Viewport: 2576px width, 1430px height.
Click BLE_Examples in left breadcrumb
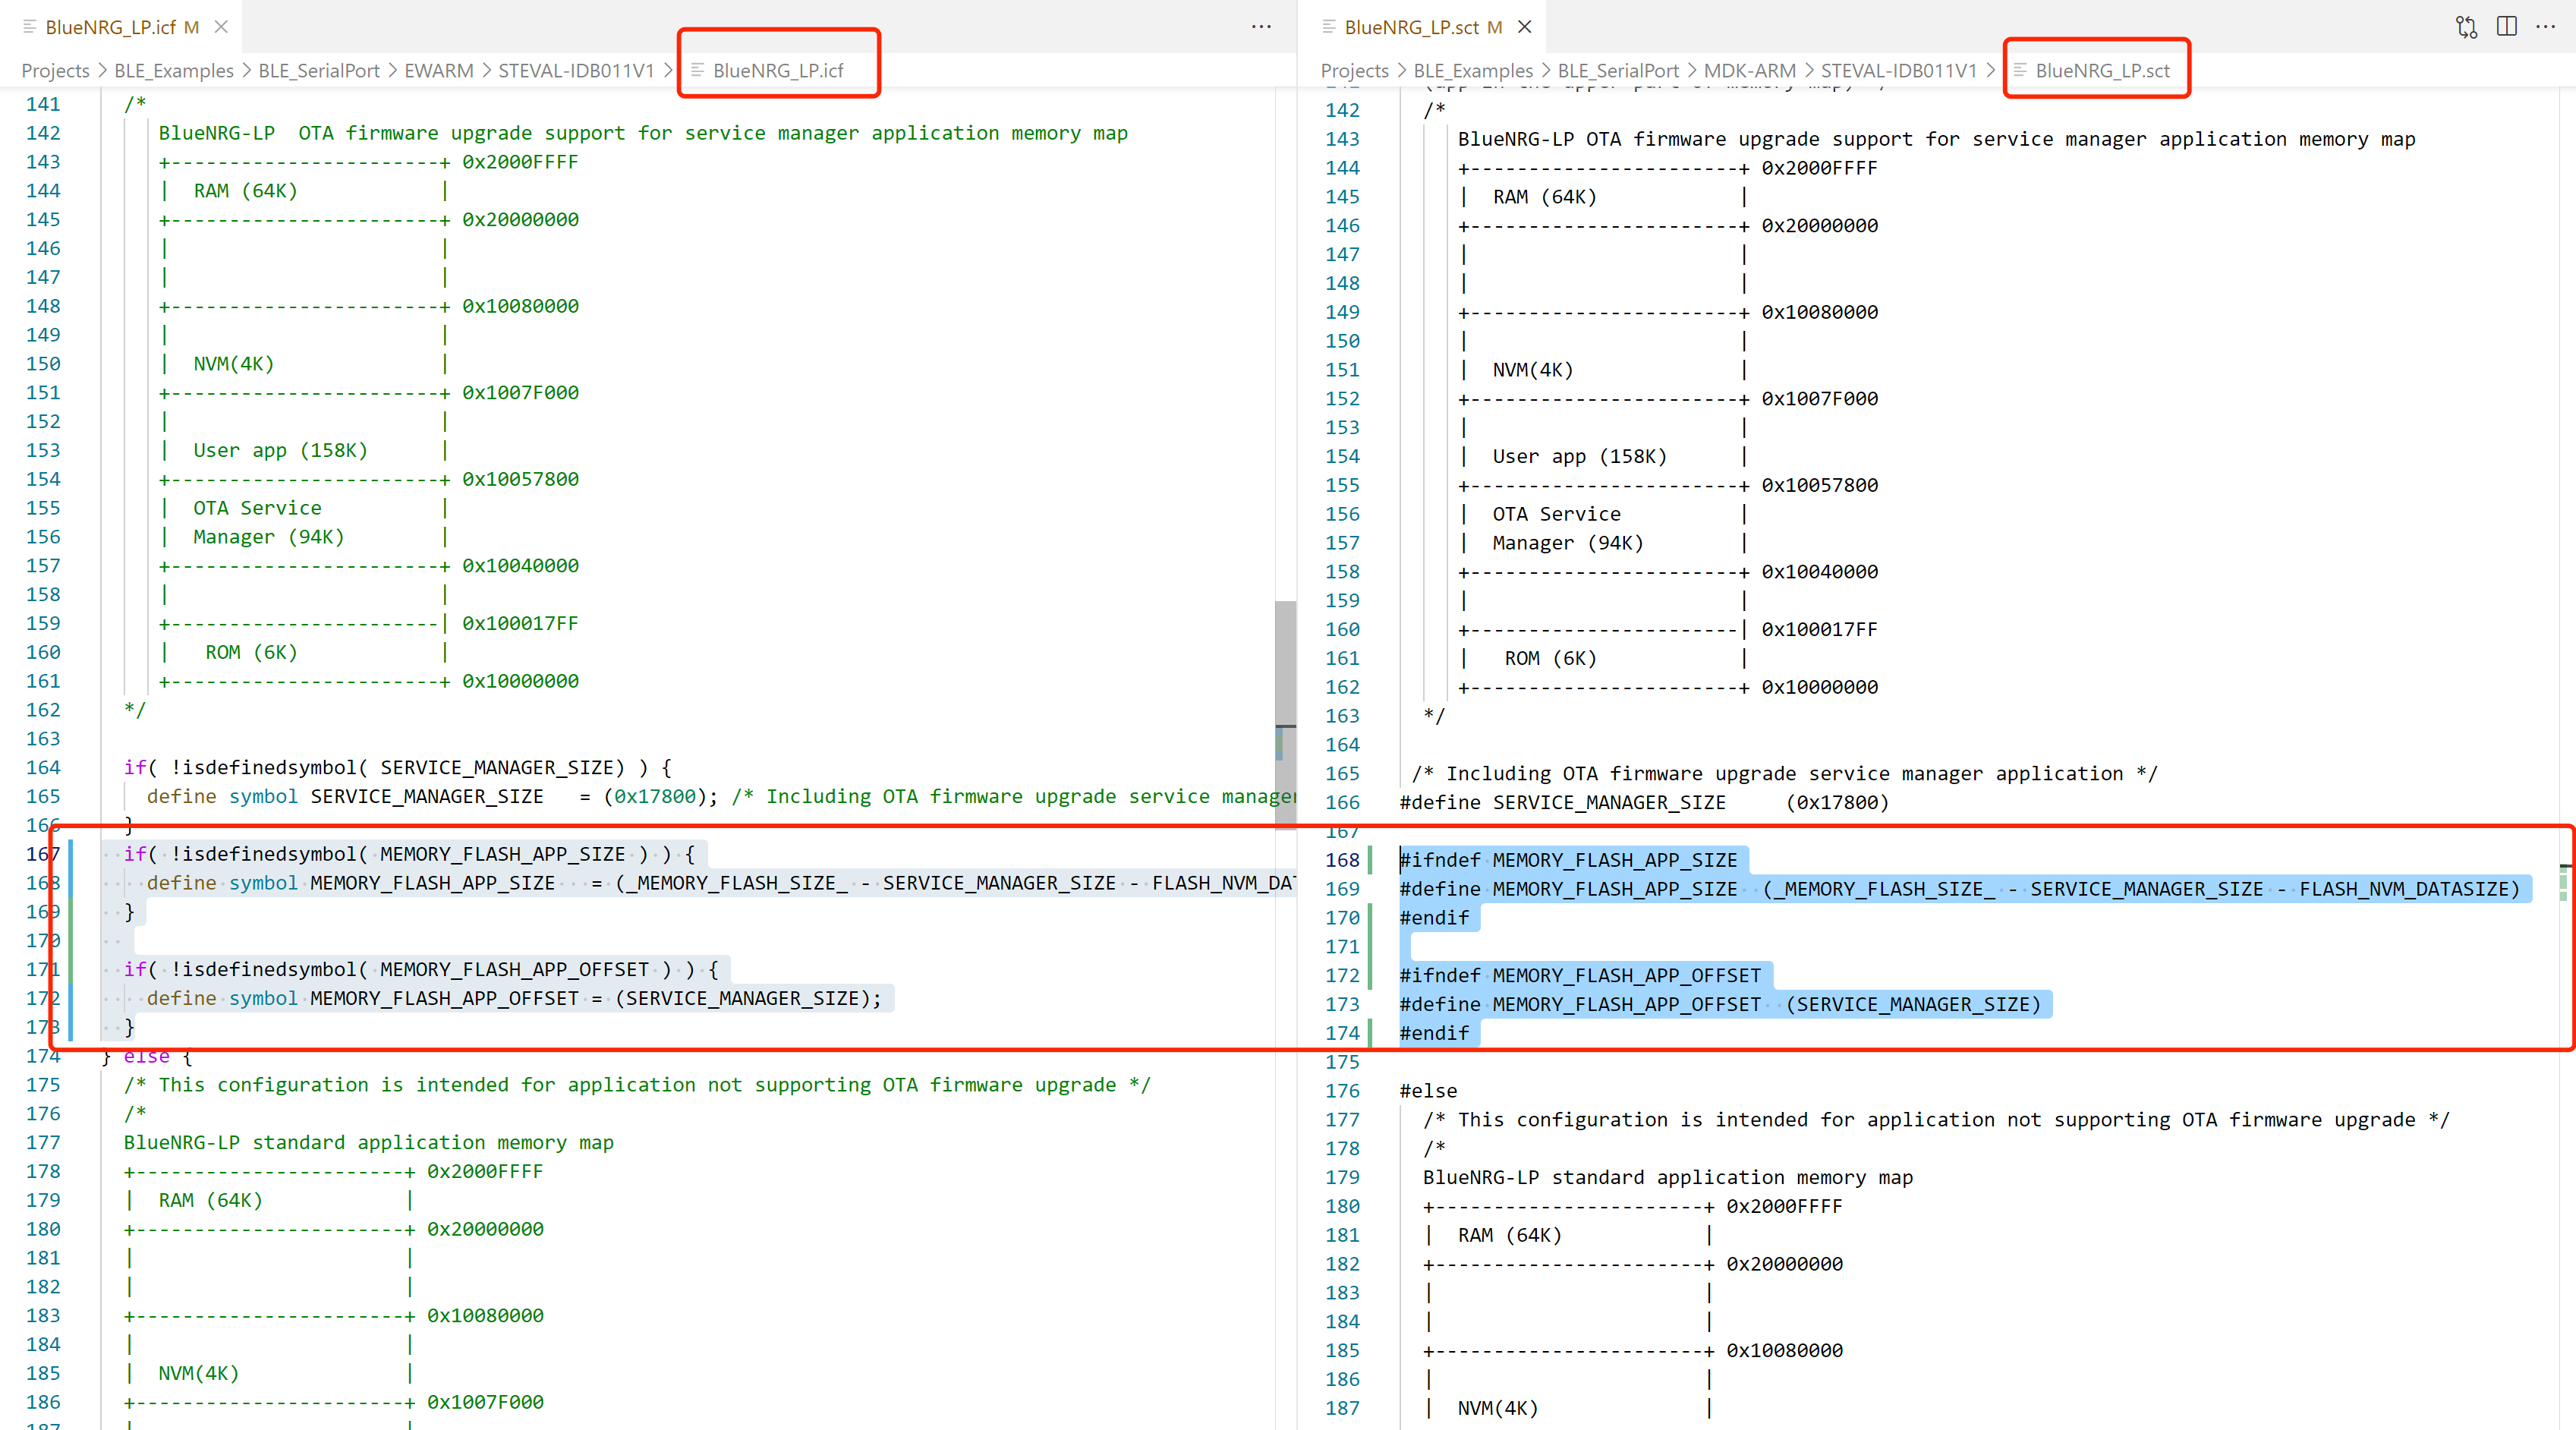click(174, 71)
